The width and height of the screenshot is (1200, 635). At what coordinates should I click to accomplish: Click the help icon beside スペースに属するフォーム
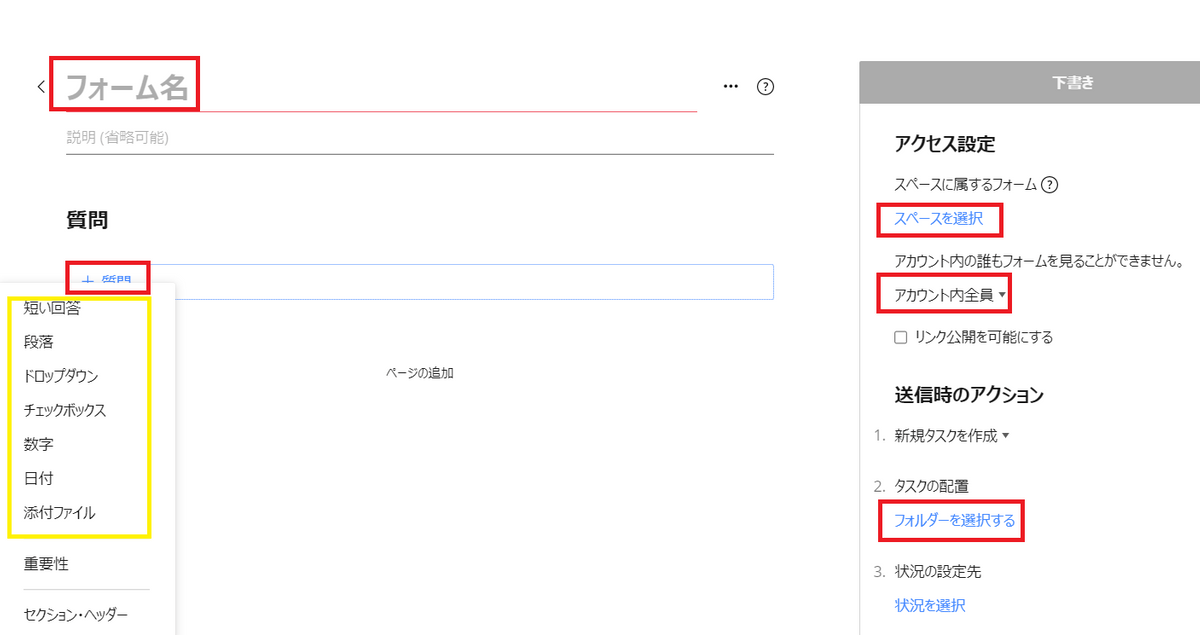1049,185
